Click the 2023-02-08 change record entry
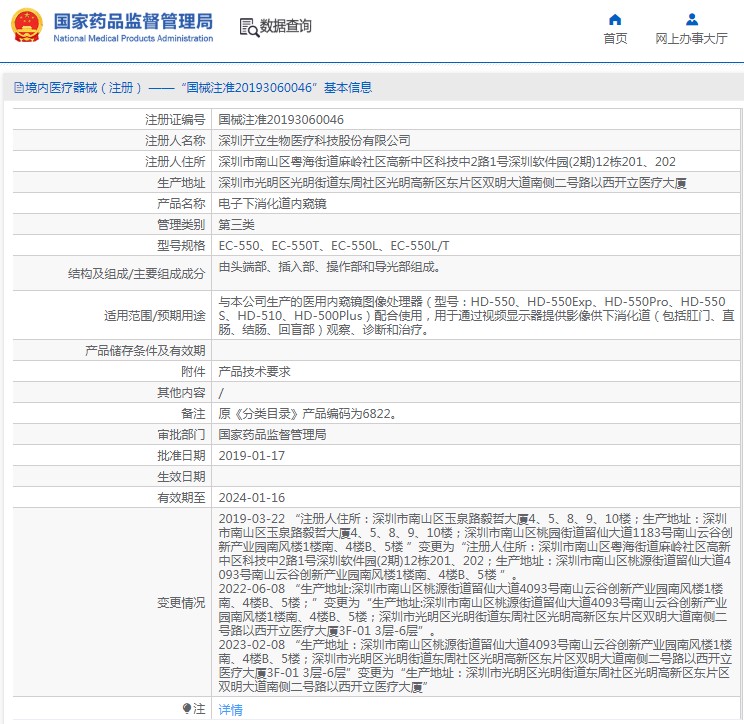Image resolution: width=744 pixels, height=724 pixels. [475, 666]
